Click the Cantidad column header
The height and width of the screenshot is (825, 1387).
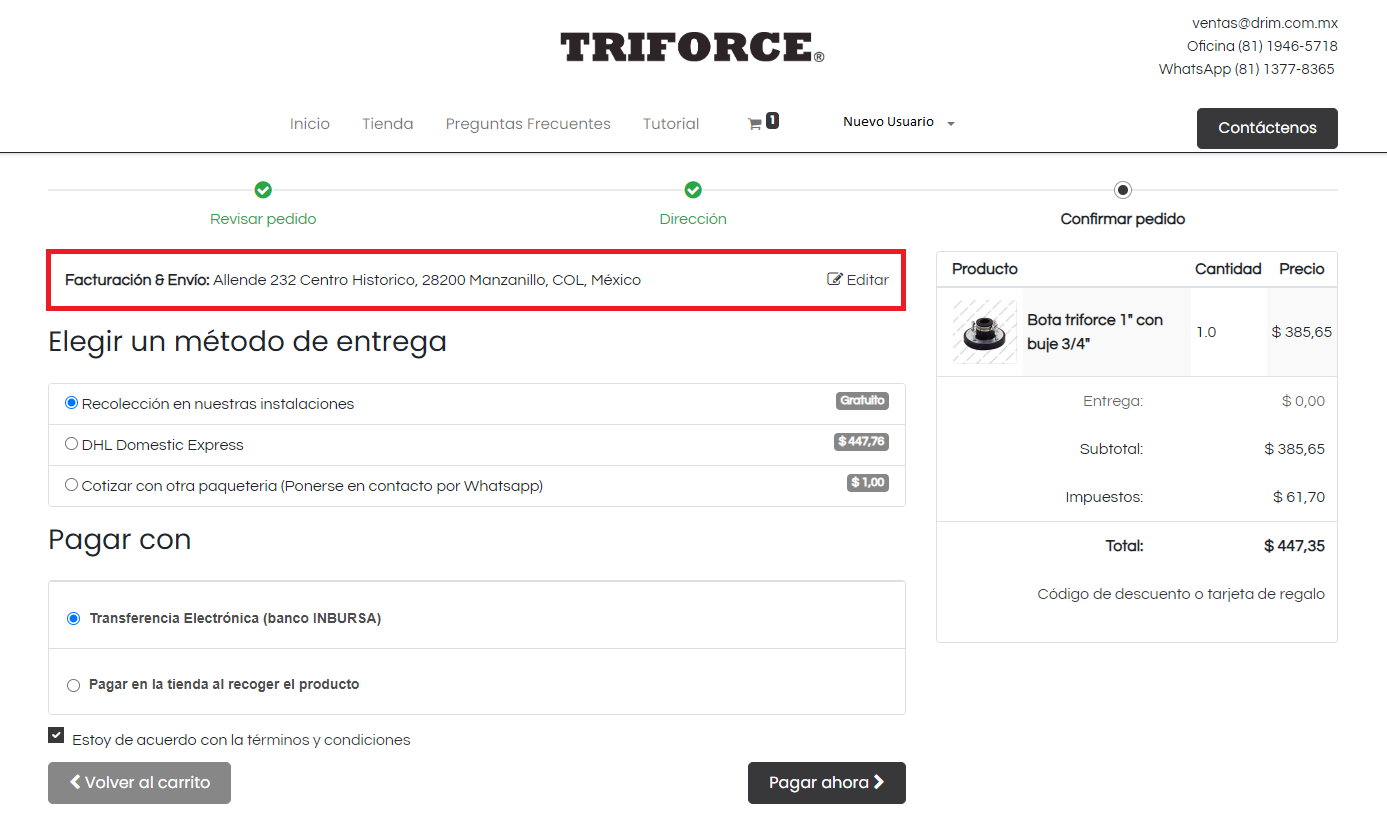click(x=1228, y=269)
